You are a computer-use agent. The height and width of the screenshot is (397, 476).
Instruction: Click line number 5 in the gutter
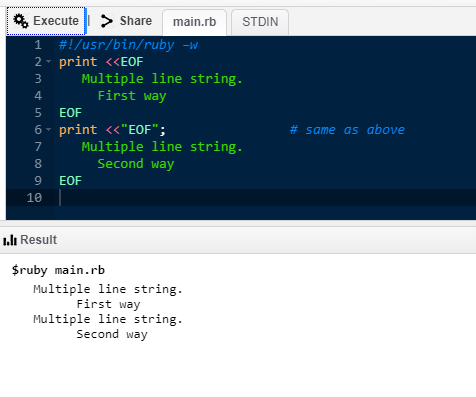point(38,113)
